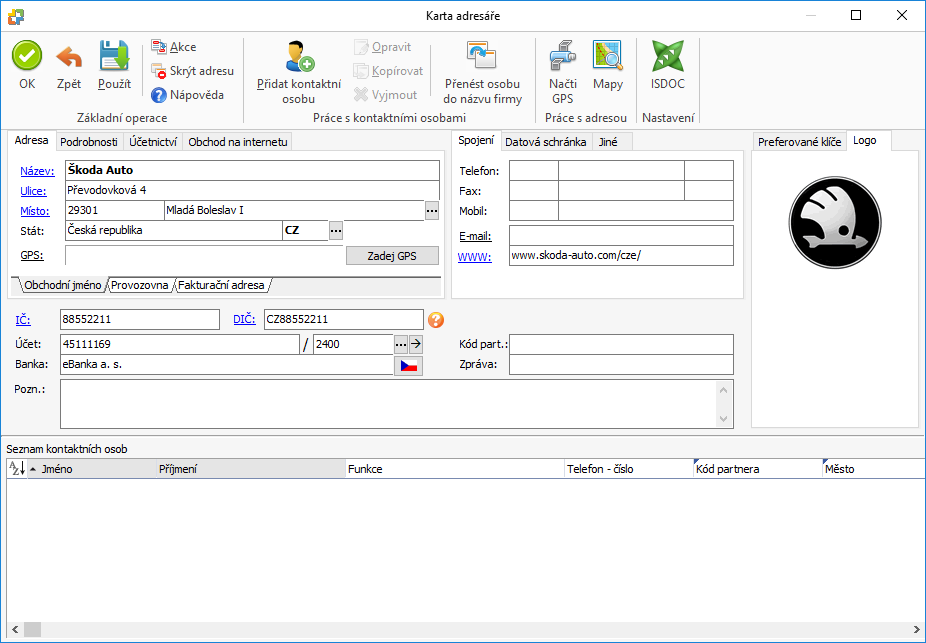Open country picker beside CZ code
The height and width of the screenshot is (643, 926).
(x=336, y=231)
